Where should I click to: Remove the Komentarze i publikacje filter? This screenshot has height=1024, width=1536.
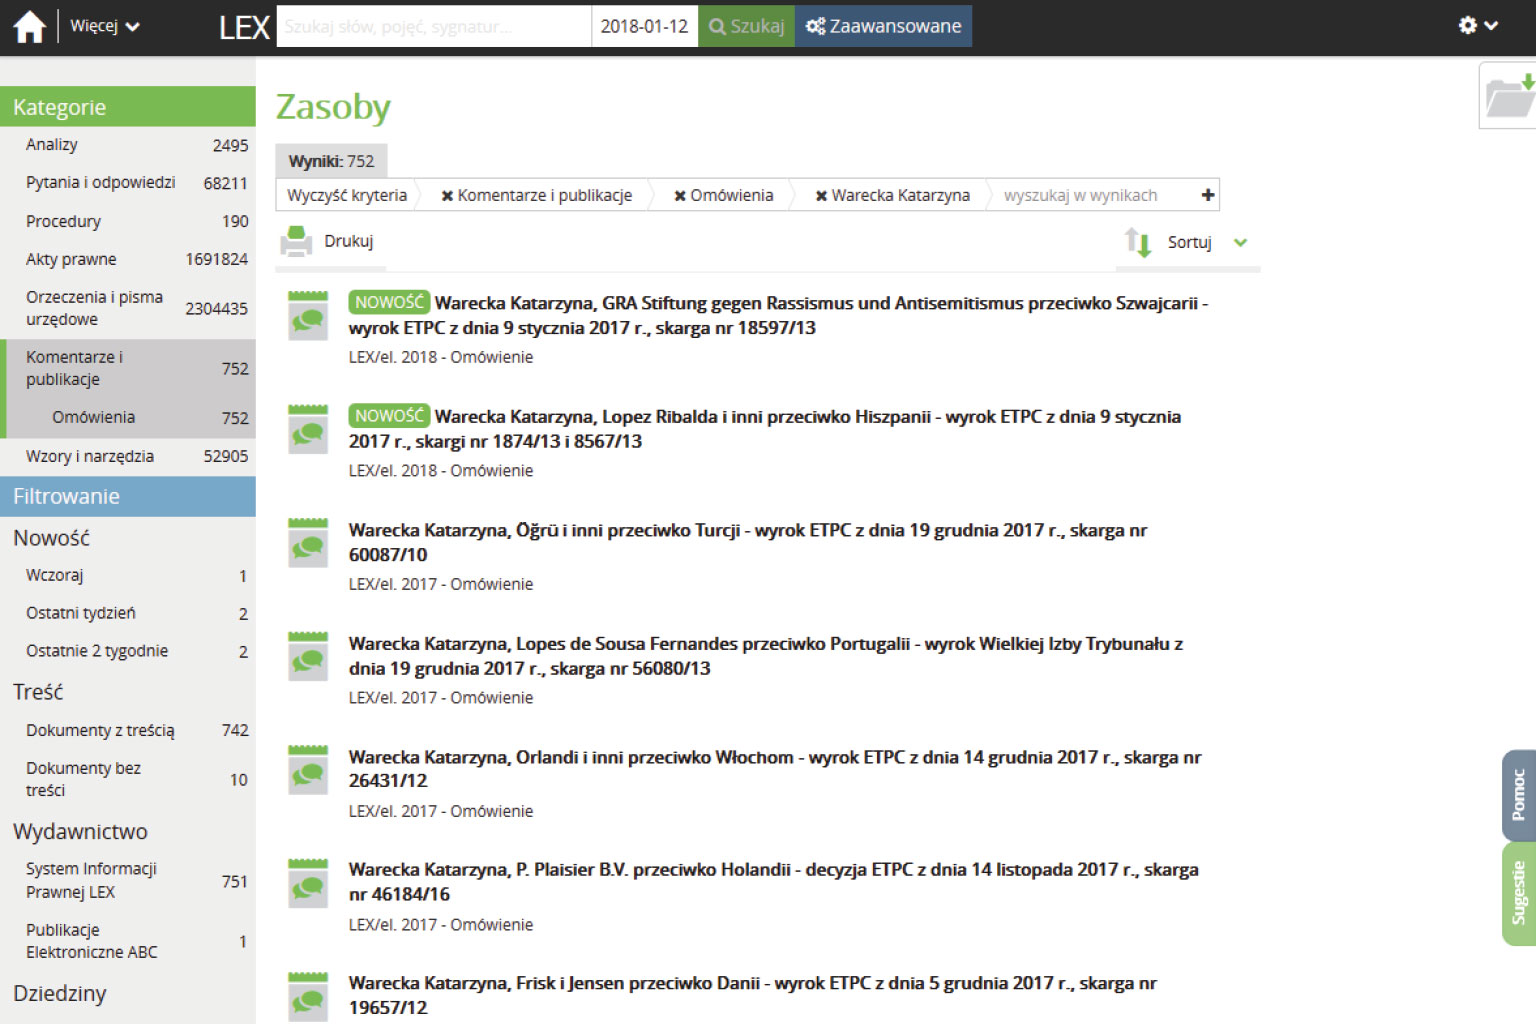[447, 196]
